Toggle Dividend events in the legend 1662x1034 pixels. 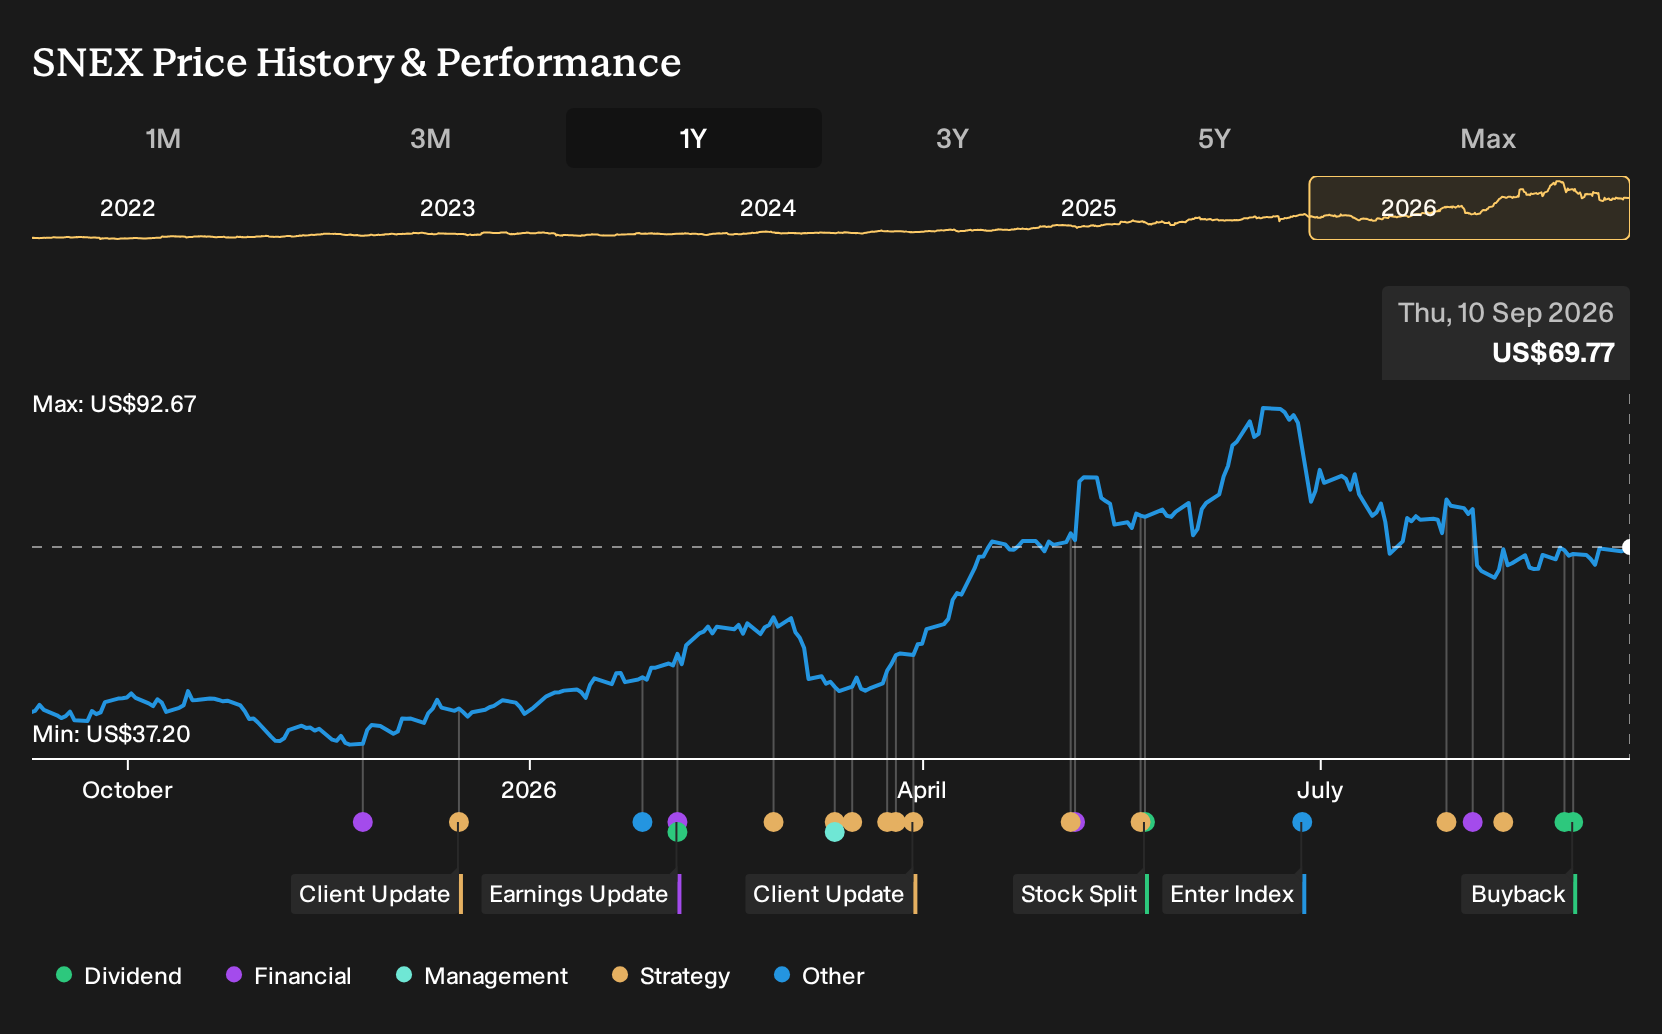click(119, 976)
